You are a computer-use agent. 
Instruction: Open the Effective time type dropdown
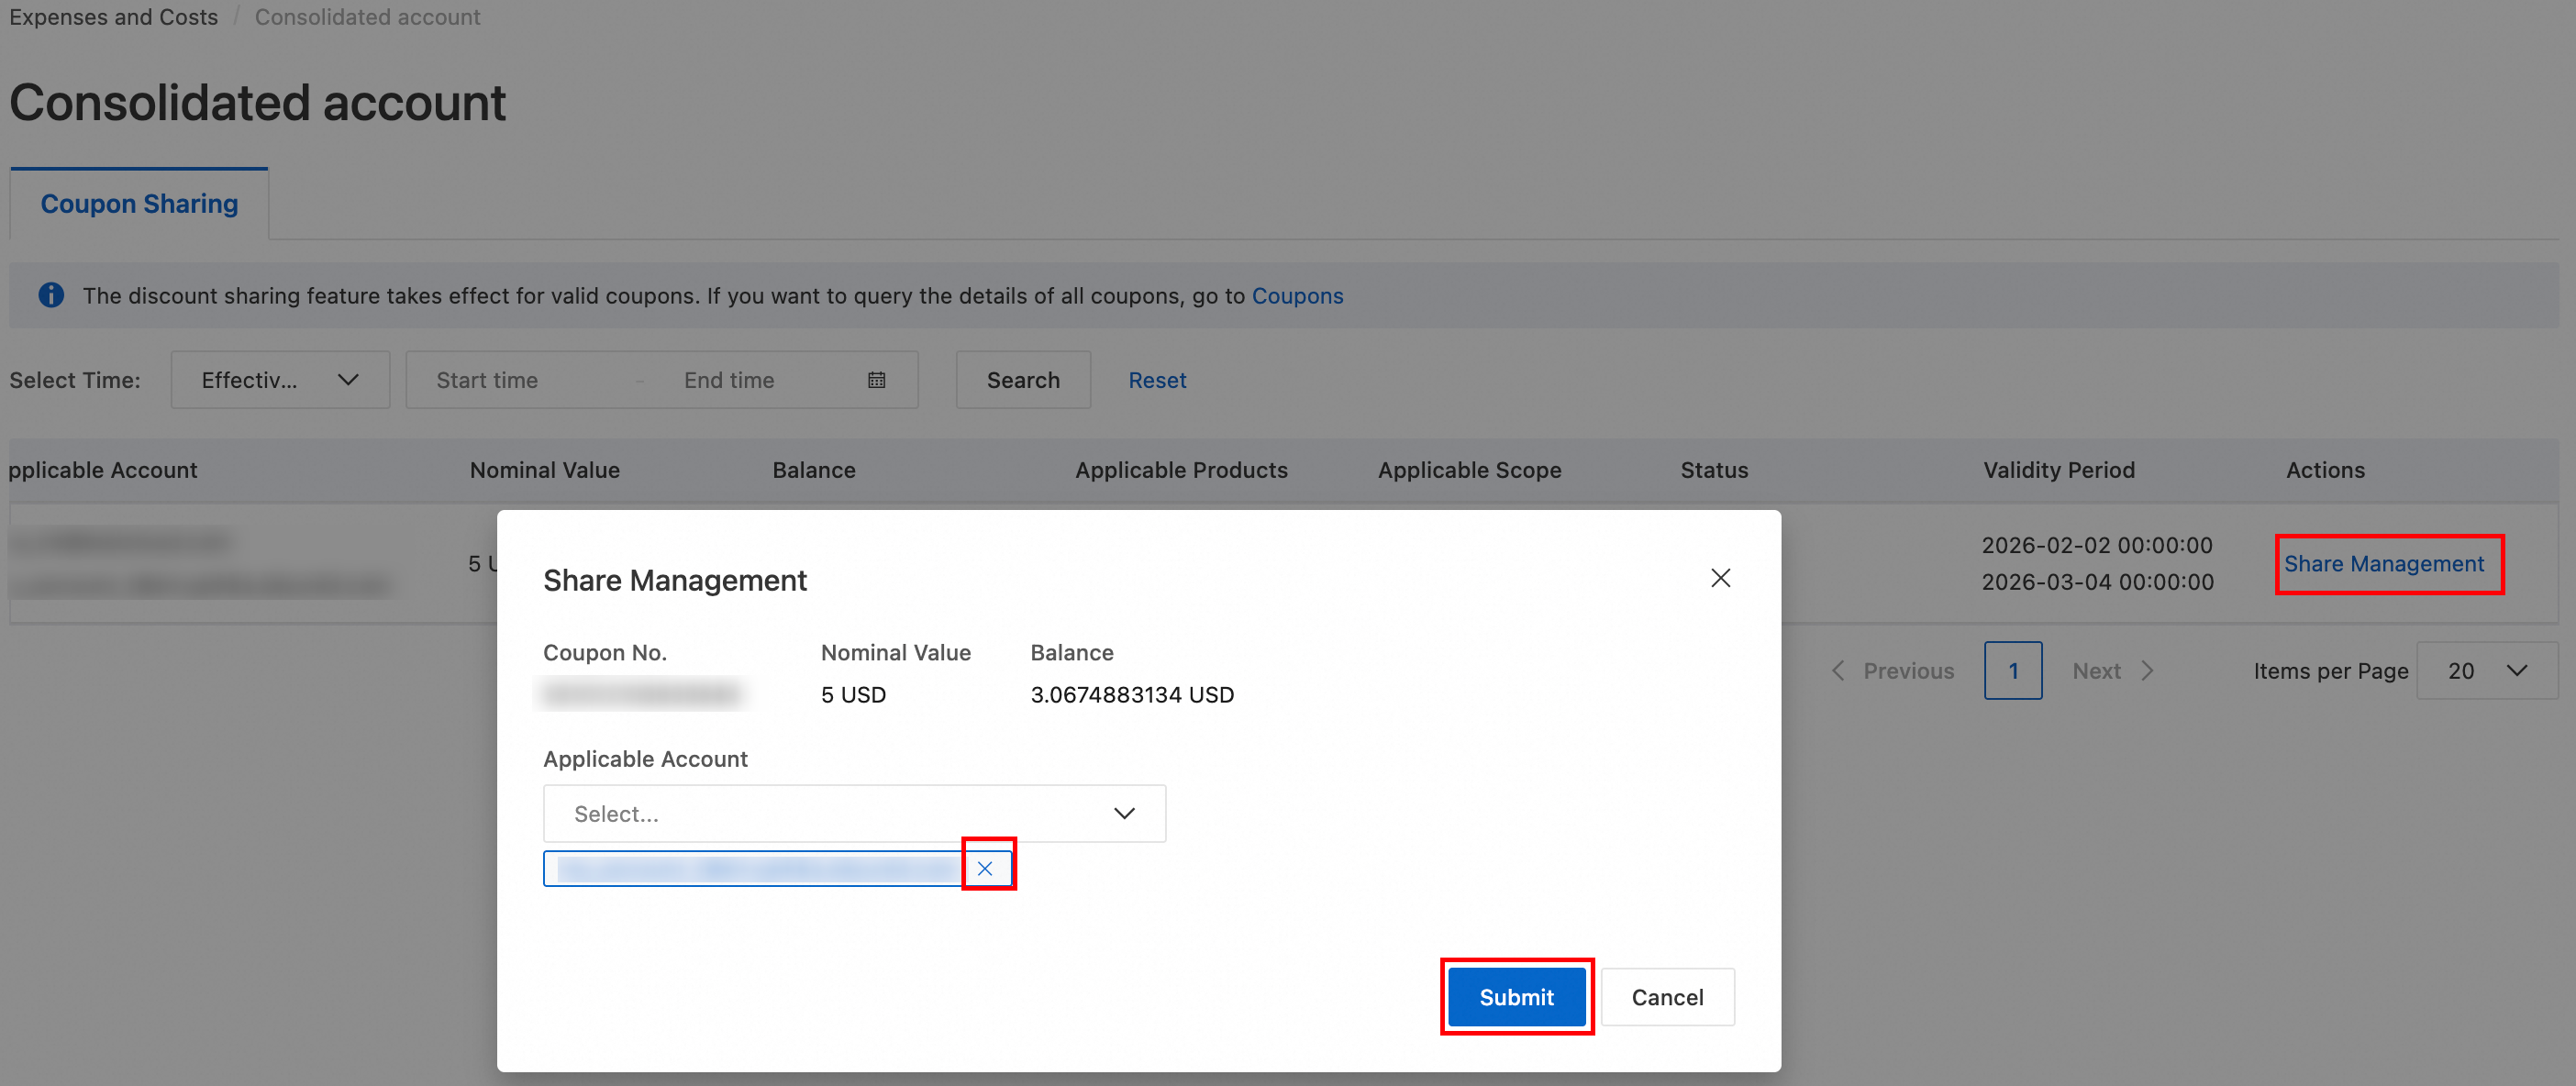tap(280, 380)
